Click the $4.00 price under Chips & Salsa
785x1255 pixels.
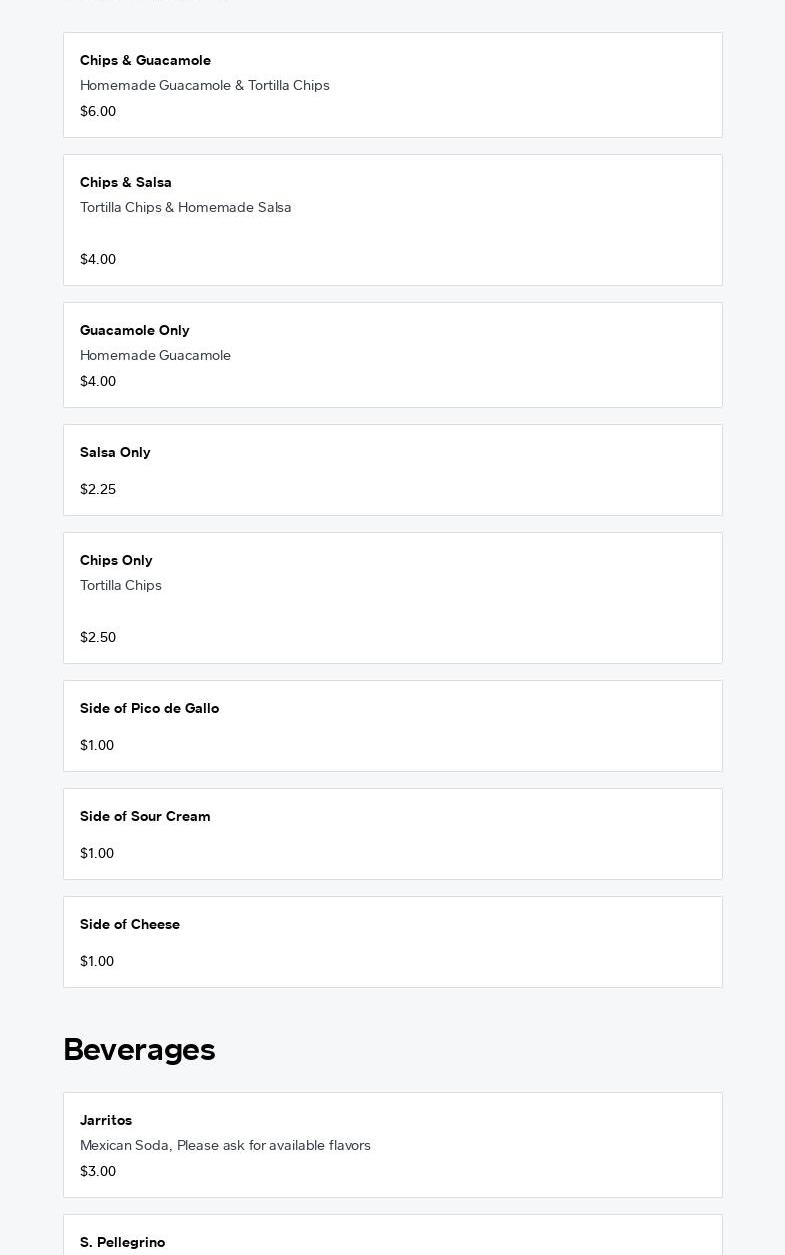pos(98,259)
